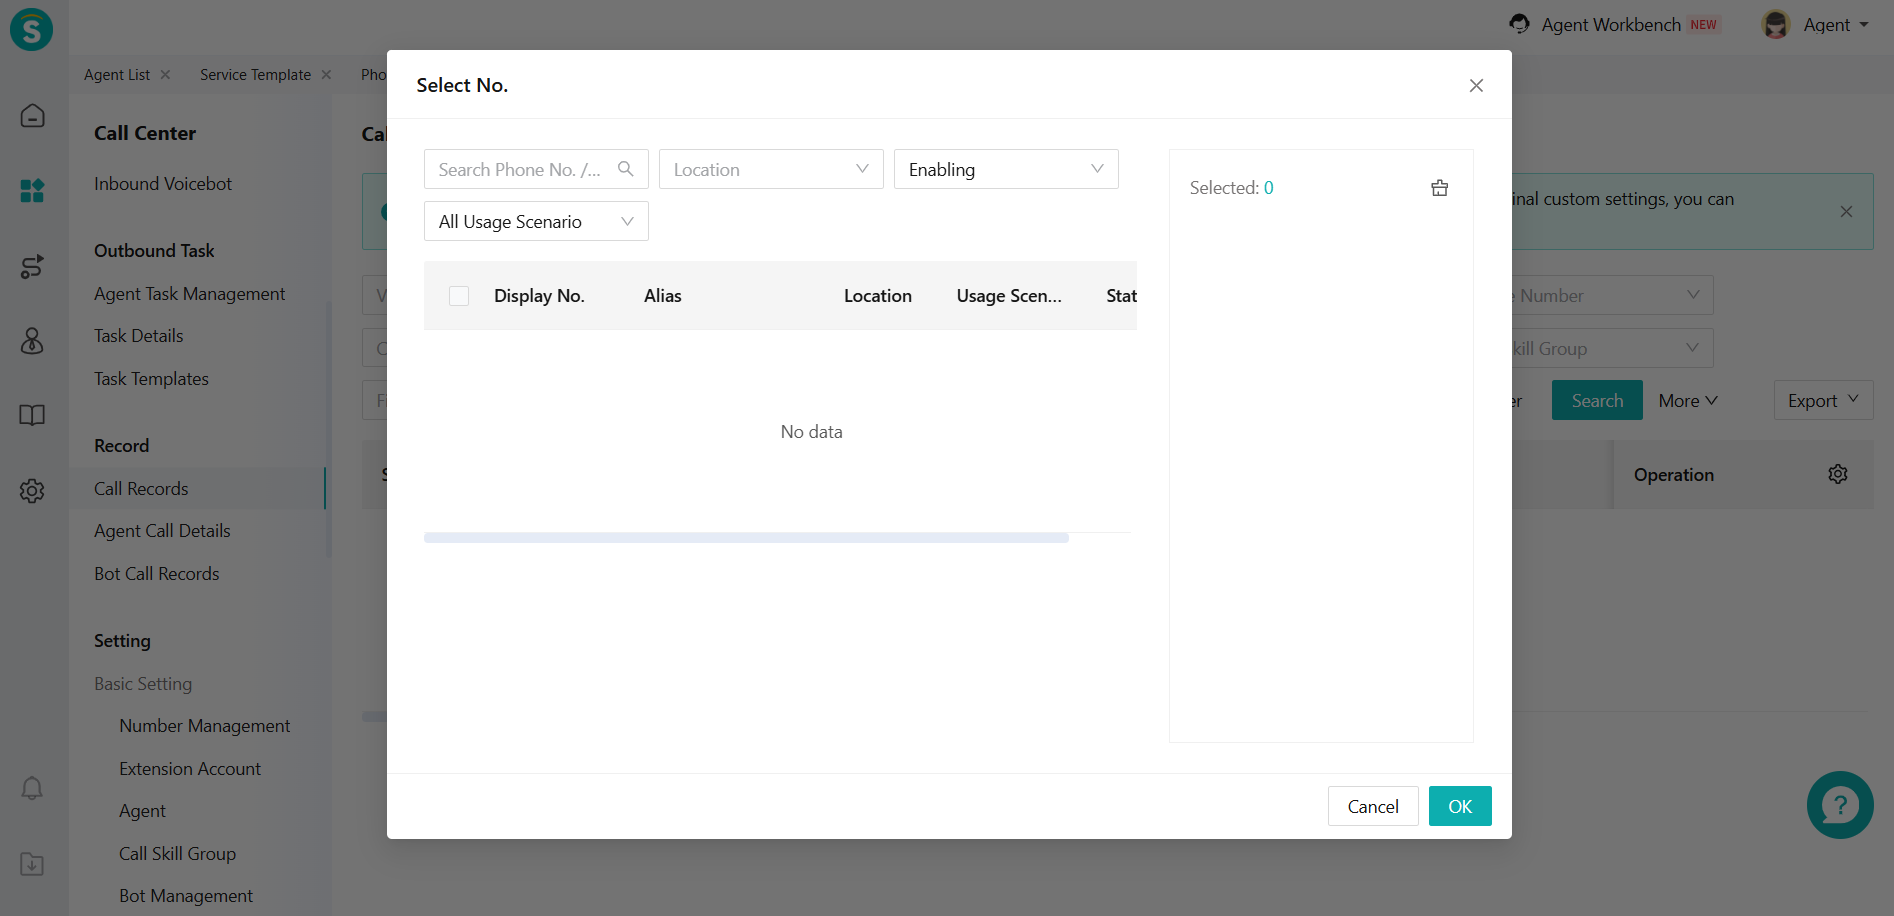Switch to the Service Template tab
This screenshot has height=916, width=1894.
(255, 75)
